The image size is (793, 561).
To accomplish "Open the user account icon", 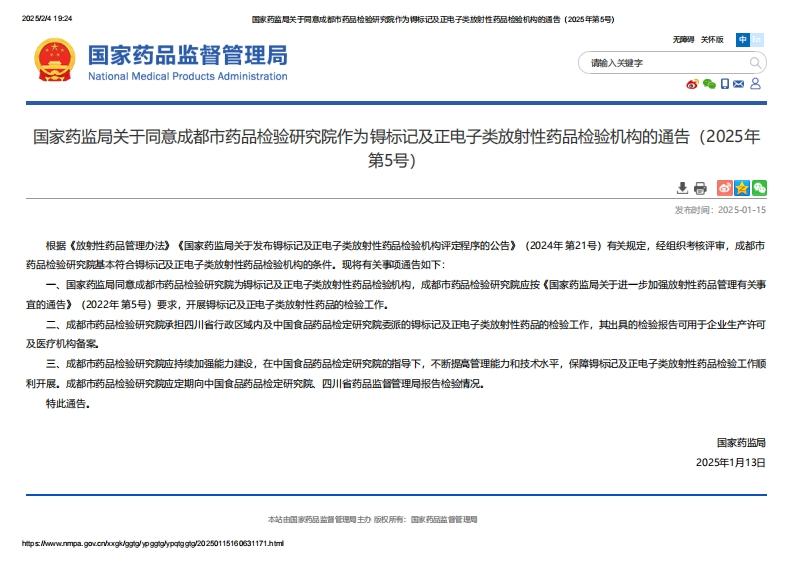I will click(755, 84).
